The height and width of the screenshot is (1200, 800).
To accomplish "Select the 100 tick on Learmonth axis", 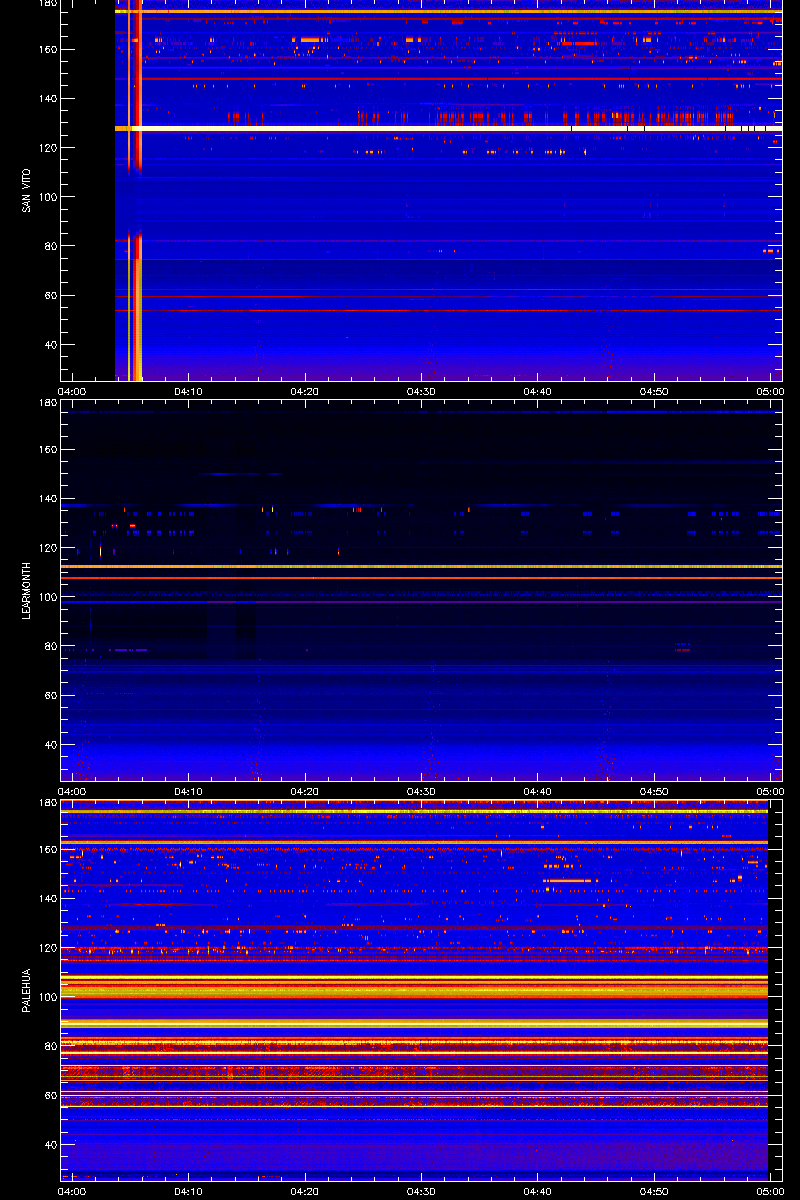I will (47, 597).
